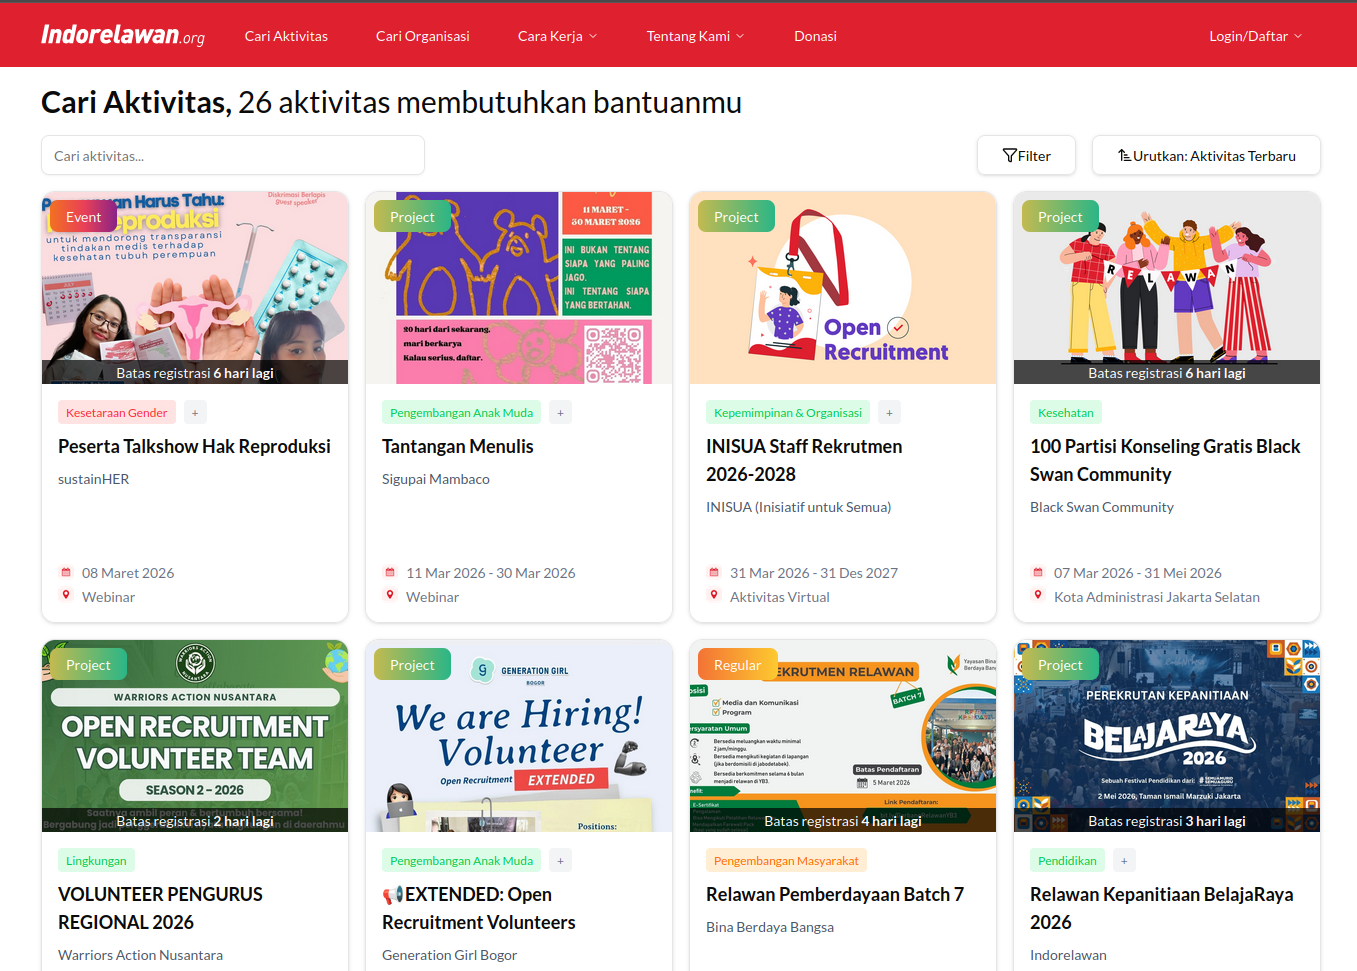
Task: Open 100 Partisi Konseling Gratis Black Swan Community
Action: coord(1165,460)
